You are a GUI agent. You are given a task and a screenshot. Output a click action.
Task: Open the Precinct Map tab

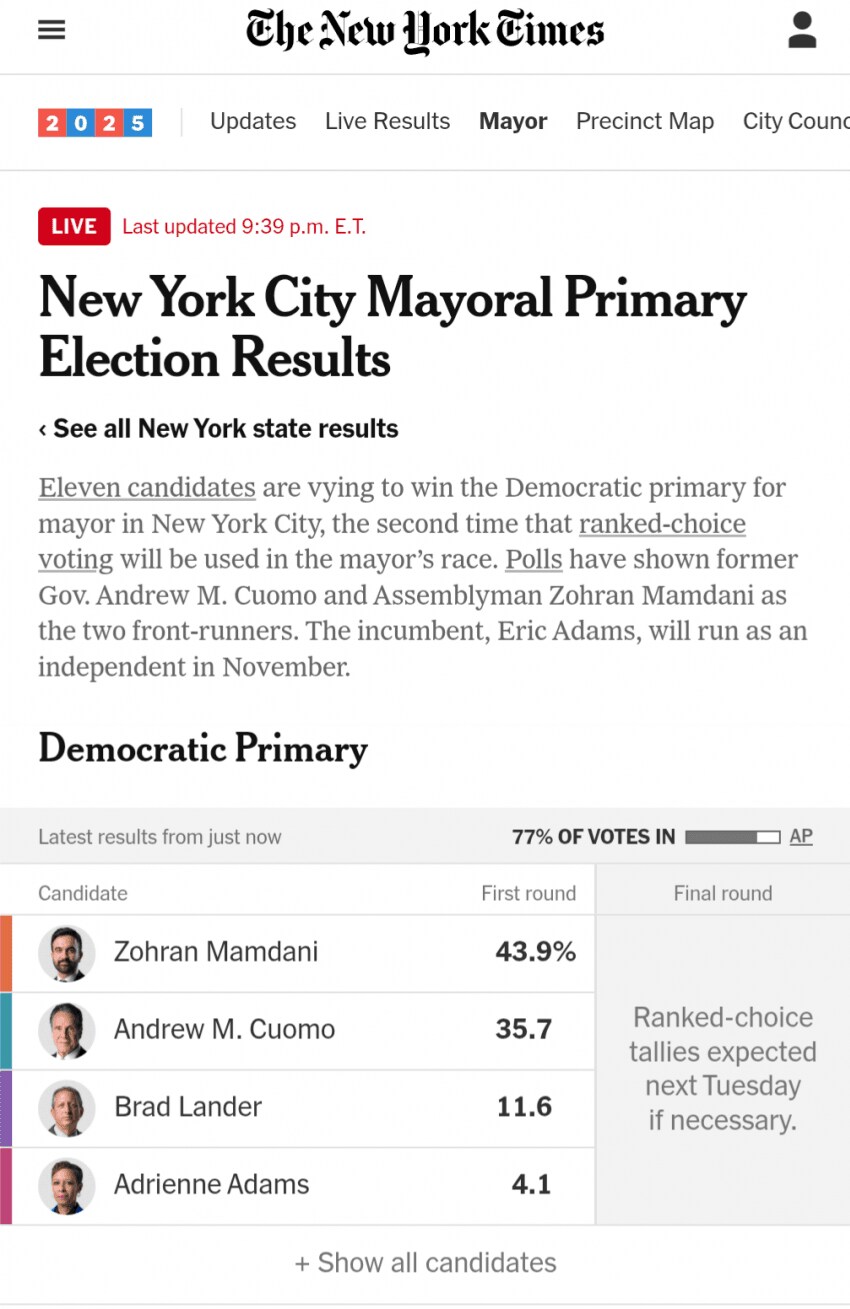coord(645,122)
